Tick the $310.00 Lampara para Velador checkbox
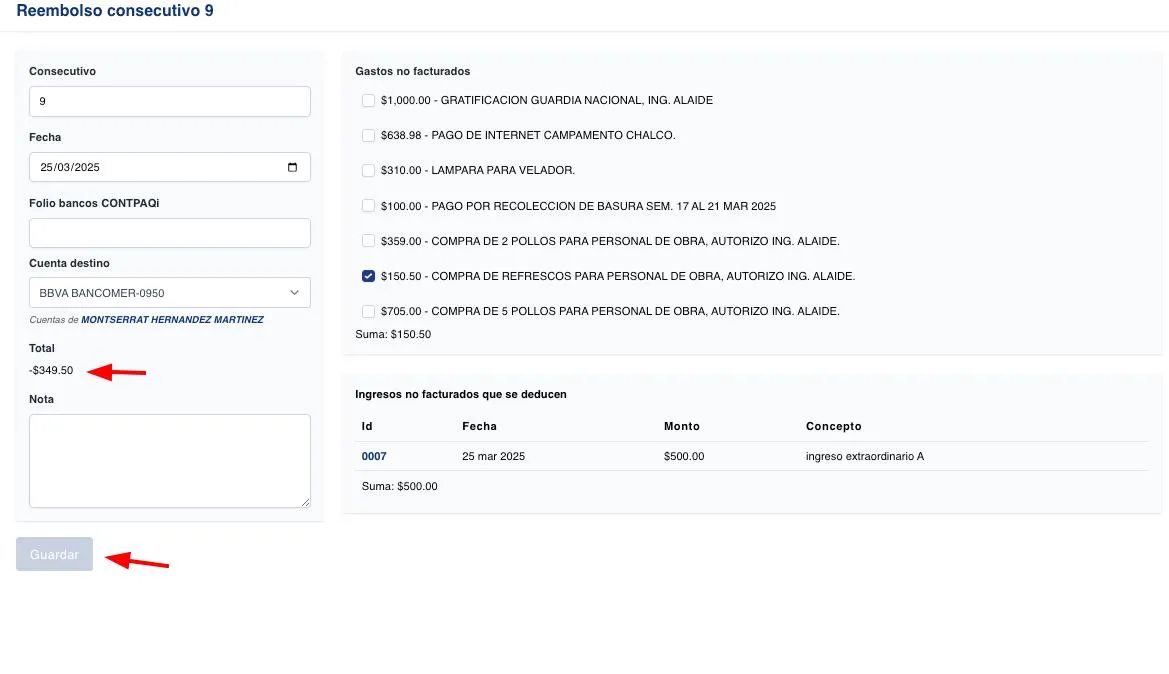The height and width of the screenshot is (674, 1169). 369,171
